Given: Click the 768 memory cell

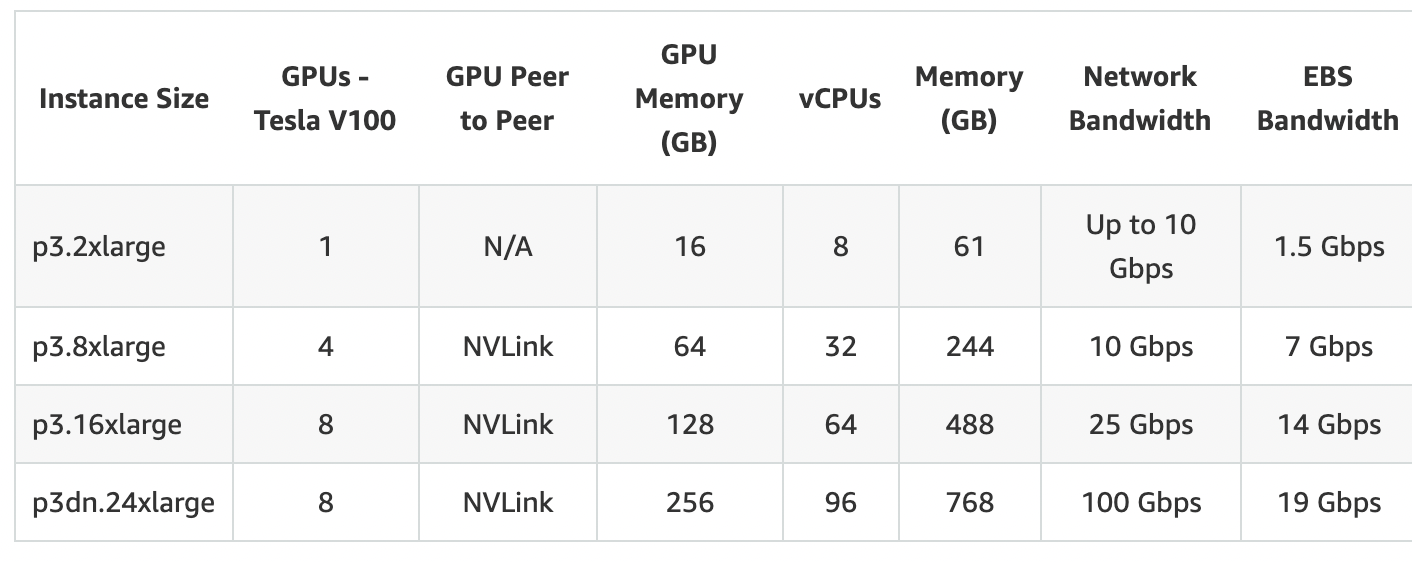Looking at the screenshot, I should tap(969, 502).
